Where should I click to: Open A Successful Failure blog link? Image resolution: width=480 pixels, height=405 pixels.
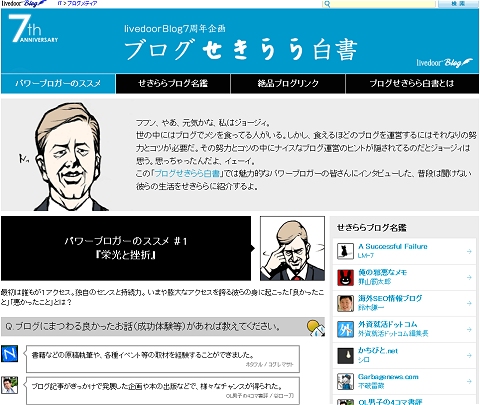pyautogui.click(x=393, y=246)
